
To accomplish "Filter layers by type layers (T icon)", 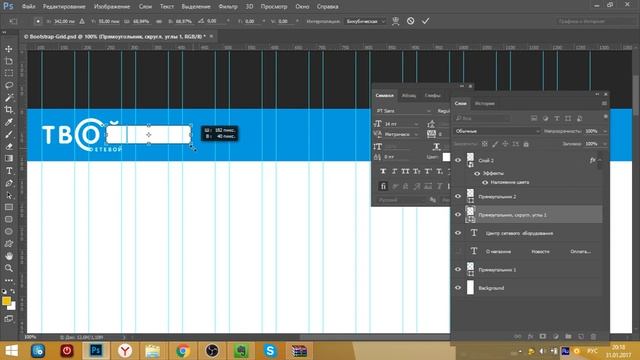I will [x=557, y=118].
